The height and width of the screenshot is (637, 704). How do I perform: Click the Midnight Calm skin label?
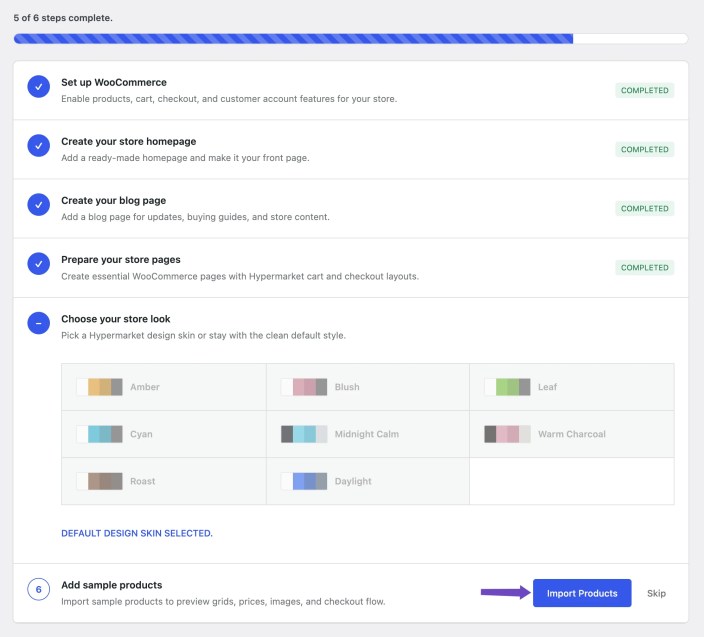coord(367,434)
